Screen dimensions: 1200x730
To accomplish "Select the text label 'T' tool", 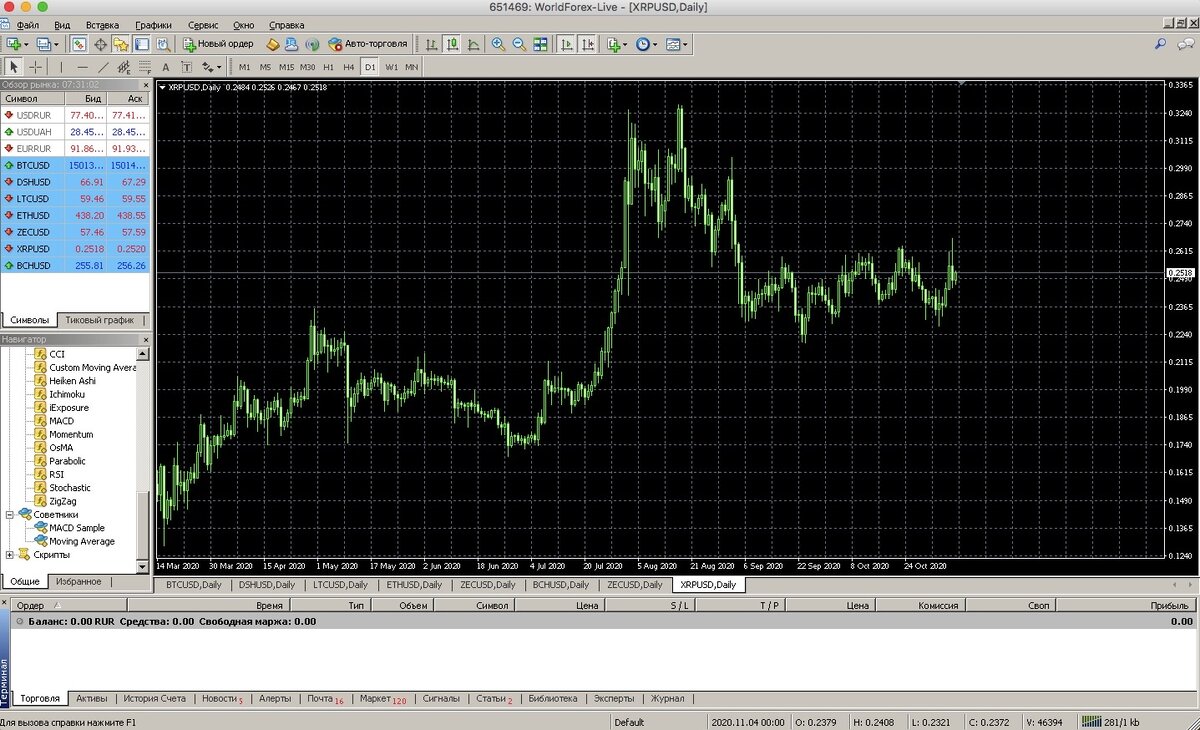I will pyautogui.click(x=186, y=67).
